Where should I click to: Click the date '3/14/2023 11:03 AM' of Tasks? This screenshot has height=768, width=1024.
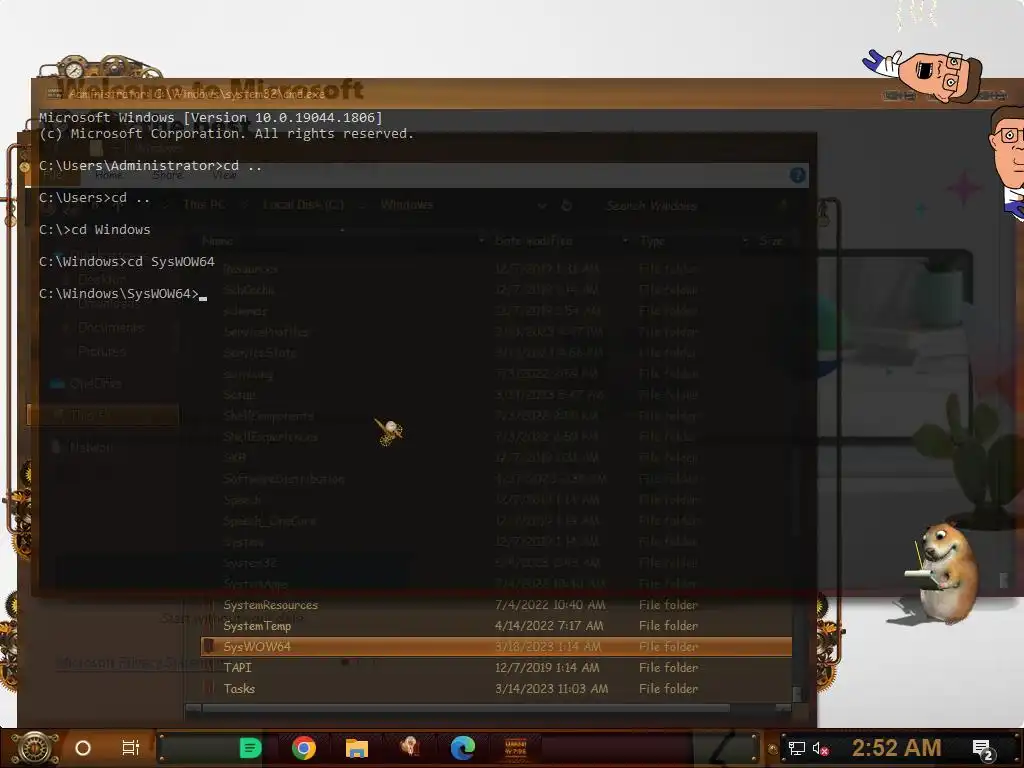coord(551,688)
